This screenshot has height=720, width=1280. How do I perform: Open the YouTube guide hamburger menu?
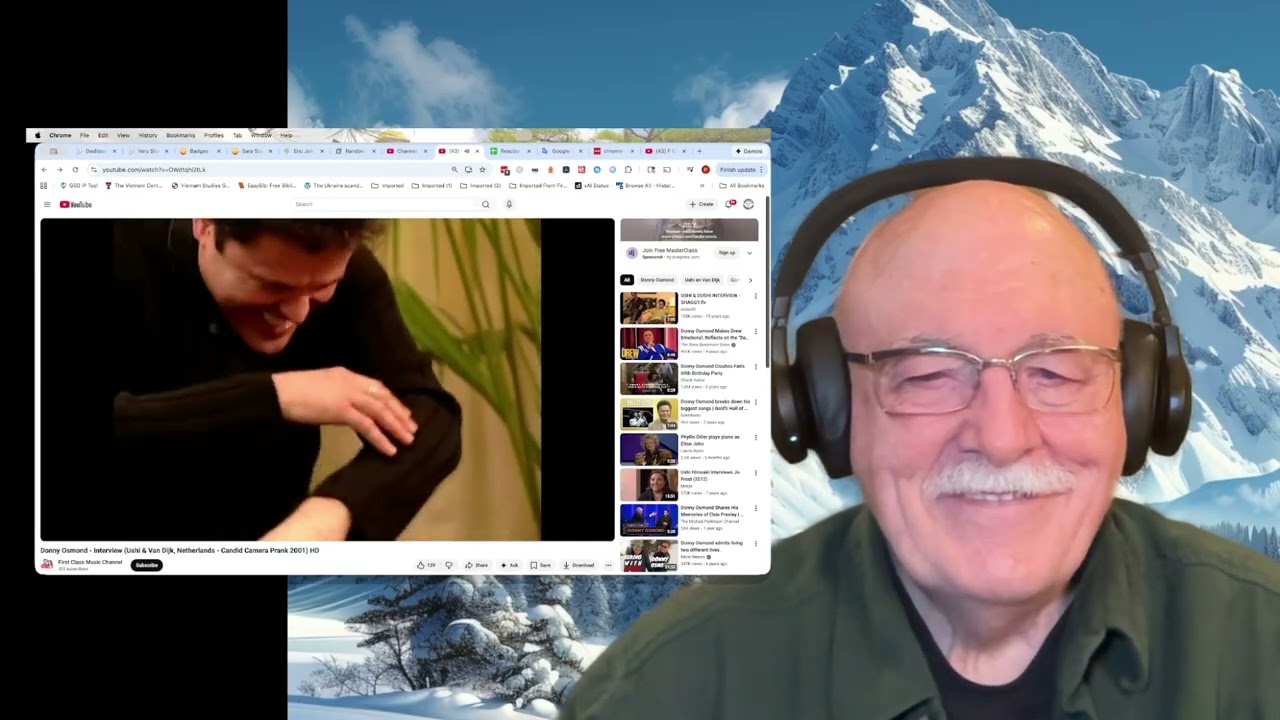coord(47,204)
